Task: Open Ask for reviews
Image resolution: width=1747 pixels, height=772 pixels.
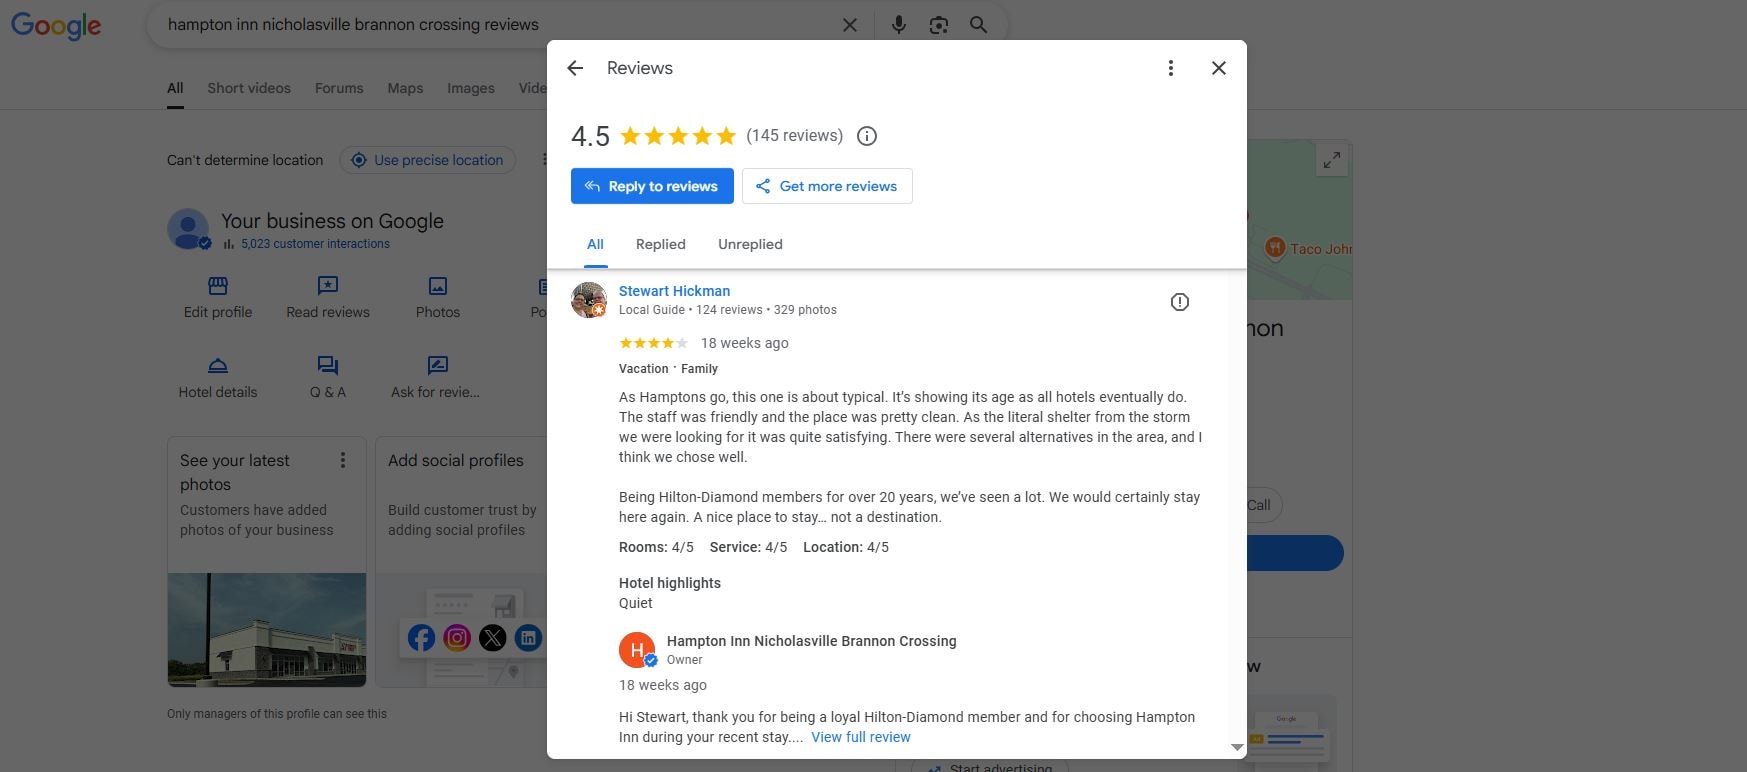Action: (x=436, y=378)
